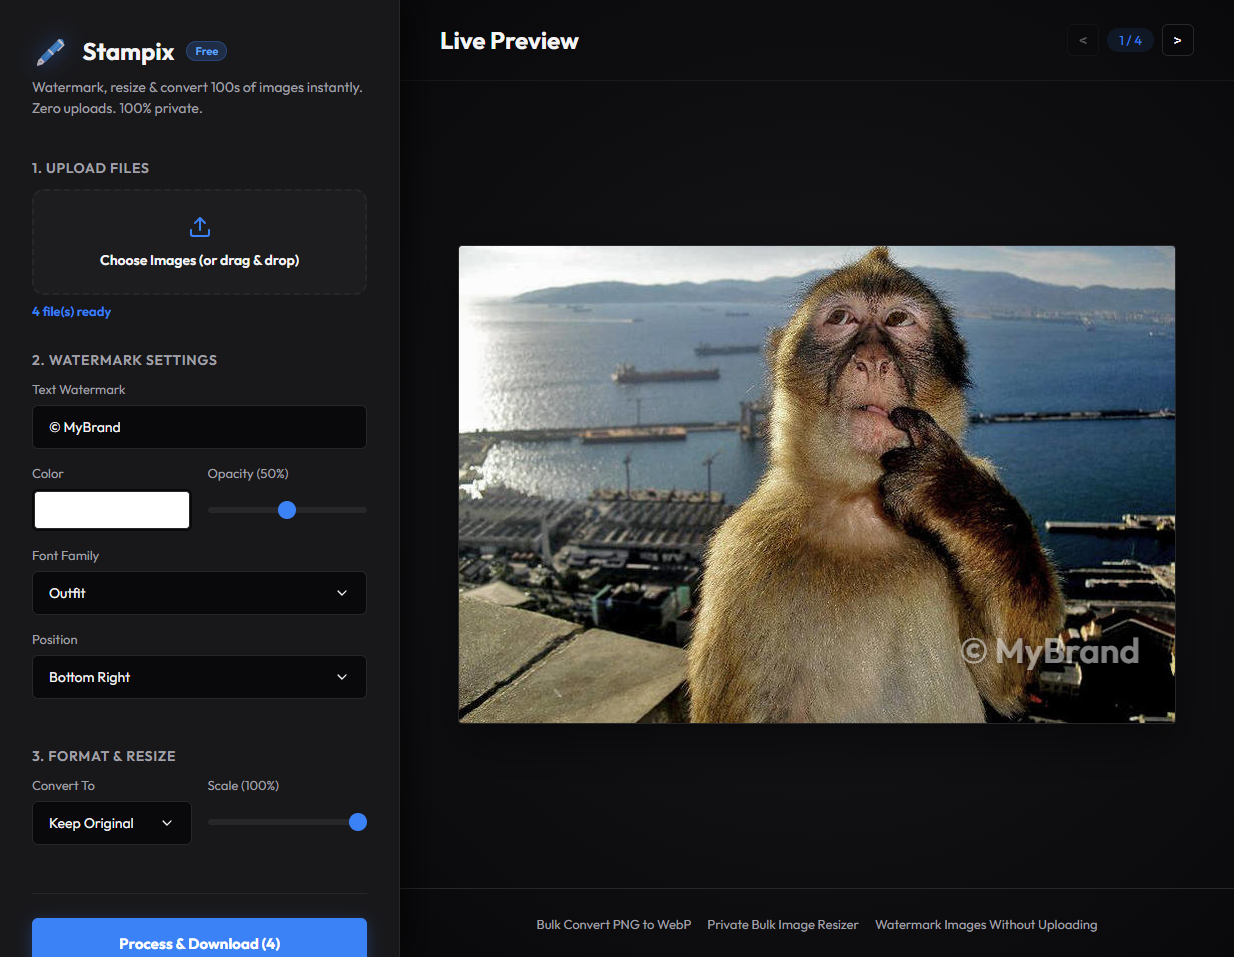
Task: Click the Opacity slider handle
Action: click(287, 510)
